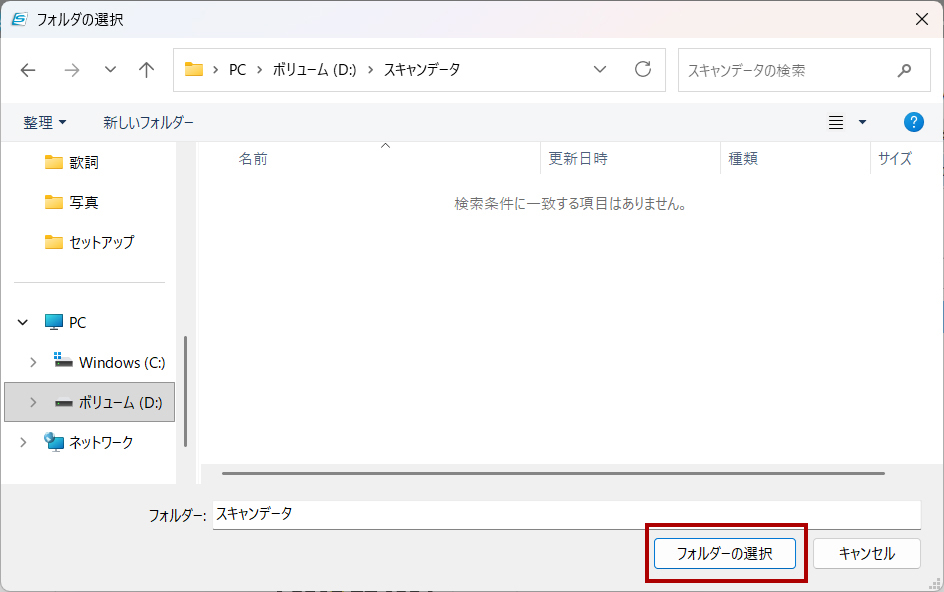Confirm with the フォルダーの選択 button
This screenshot has height=592, width=944.
coord(725,553)
